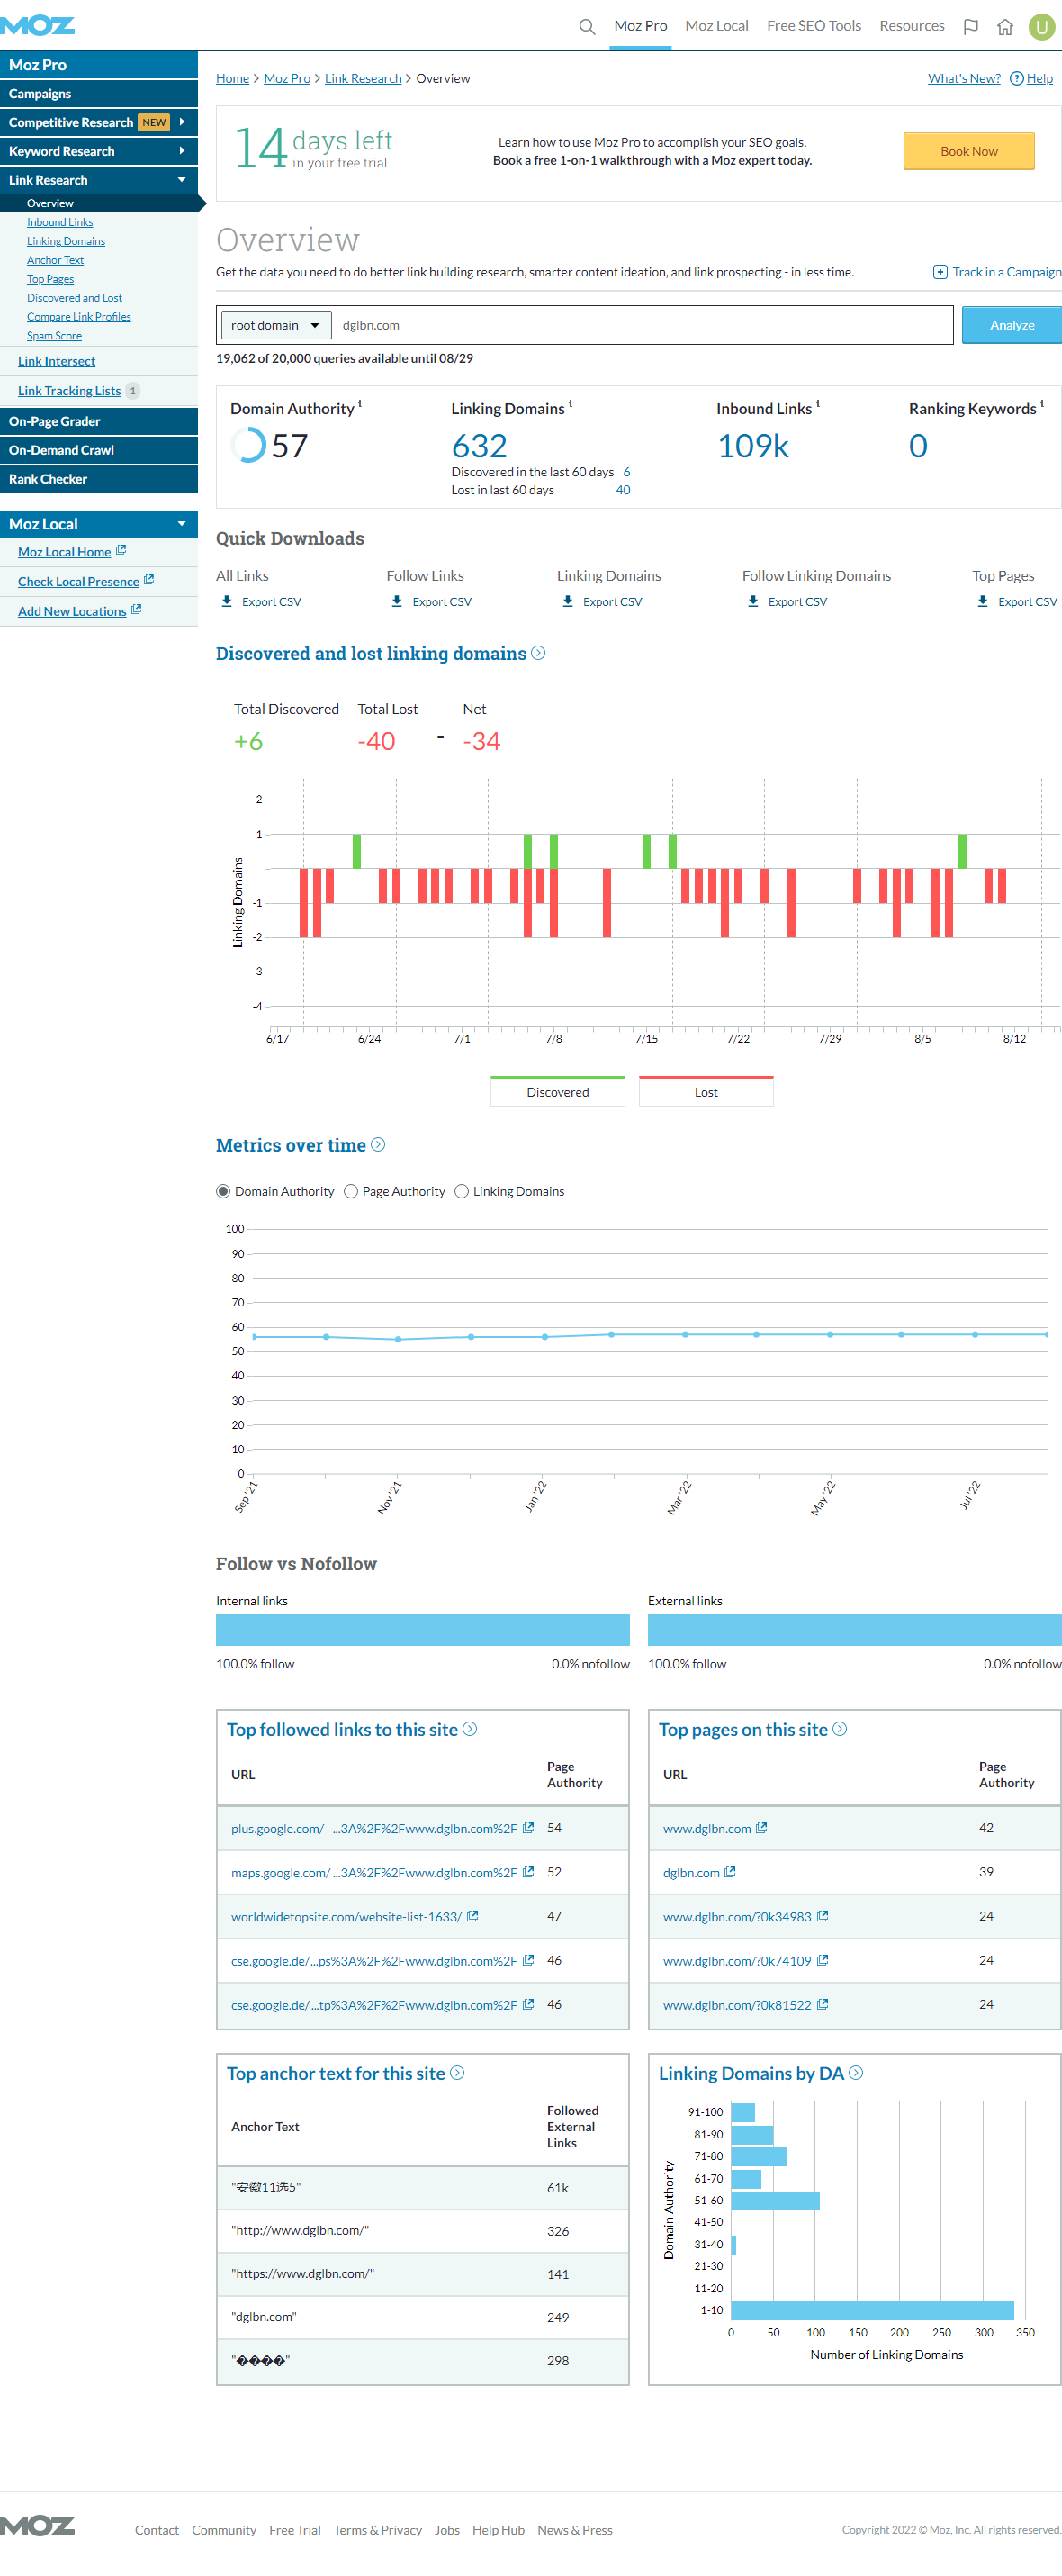The image size is (1062, 2576).
Task: Click the Analyze button
Action: 1012,325
